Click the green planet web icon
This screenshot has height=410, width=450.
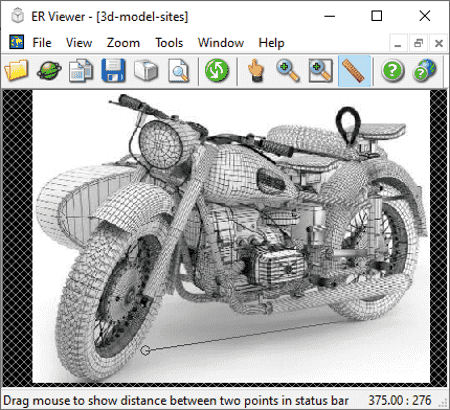click(x=49, y=70)
